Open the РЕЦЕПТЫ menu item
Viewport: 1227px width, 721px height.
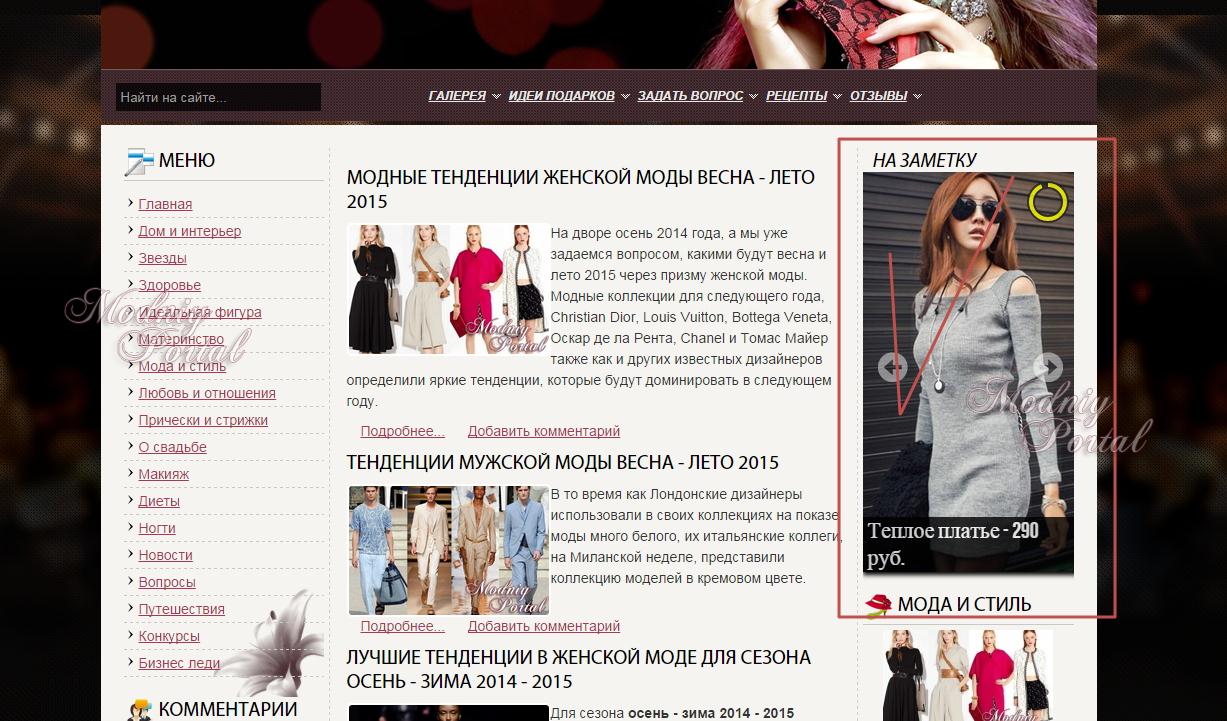(796, 96)
